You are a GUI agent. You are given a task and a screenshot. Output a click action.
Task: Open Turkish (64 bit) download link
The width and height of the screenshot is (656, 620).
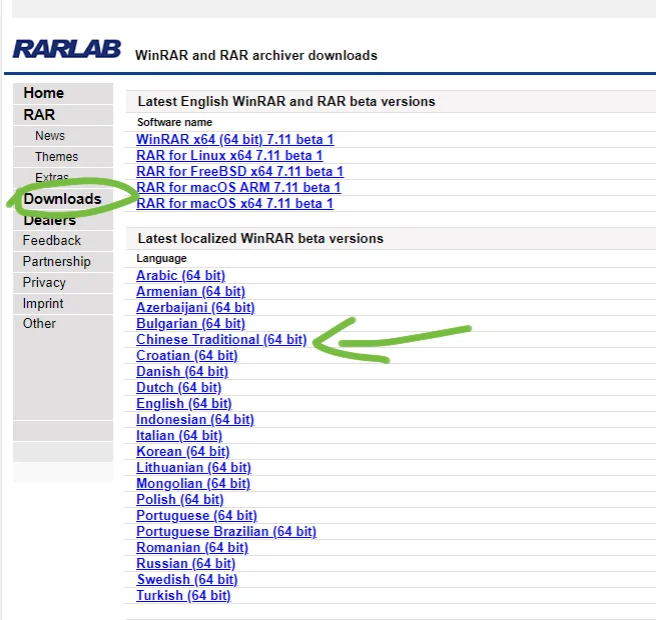(183, 595)
